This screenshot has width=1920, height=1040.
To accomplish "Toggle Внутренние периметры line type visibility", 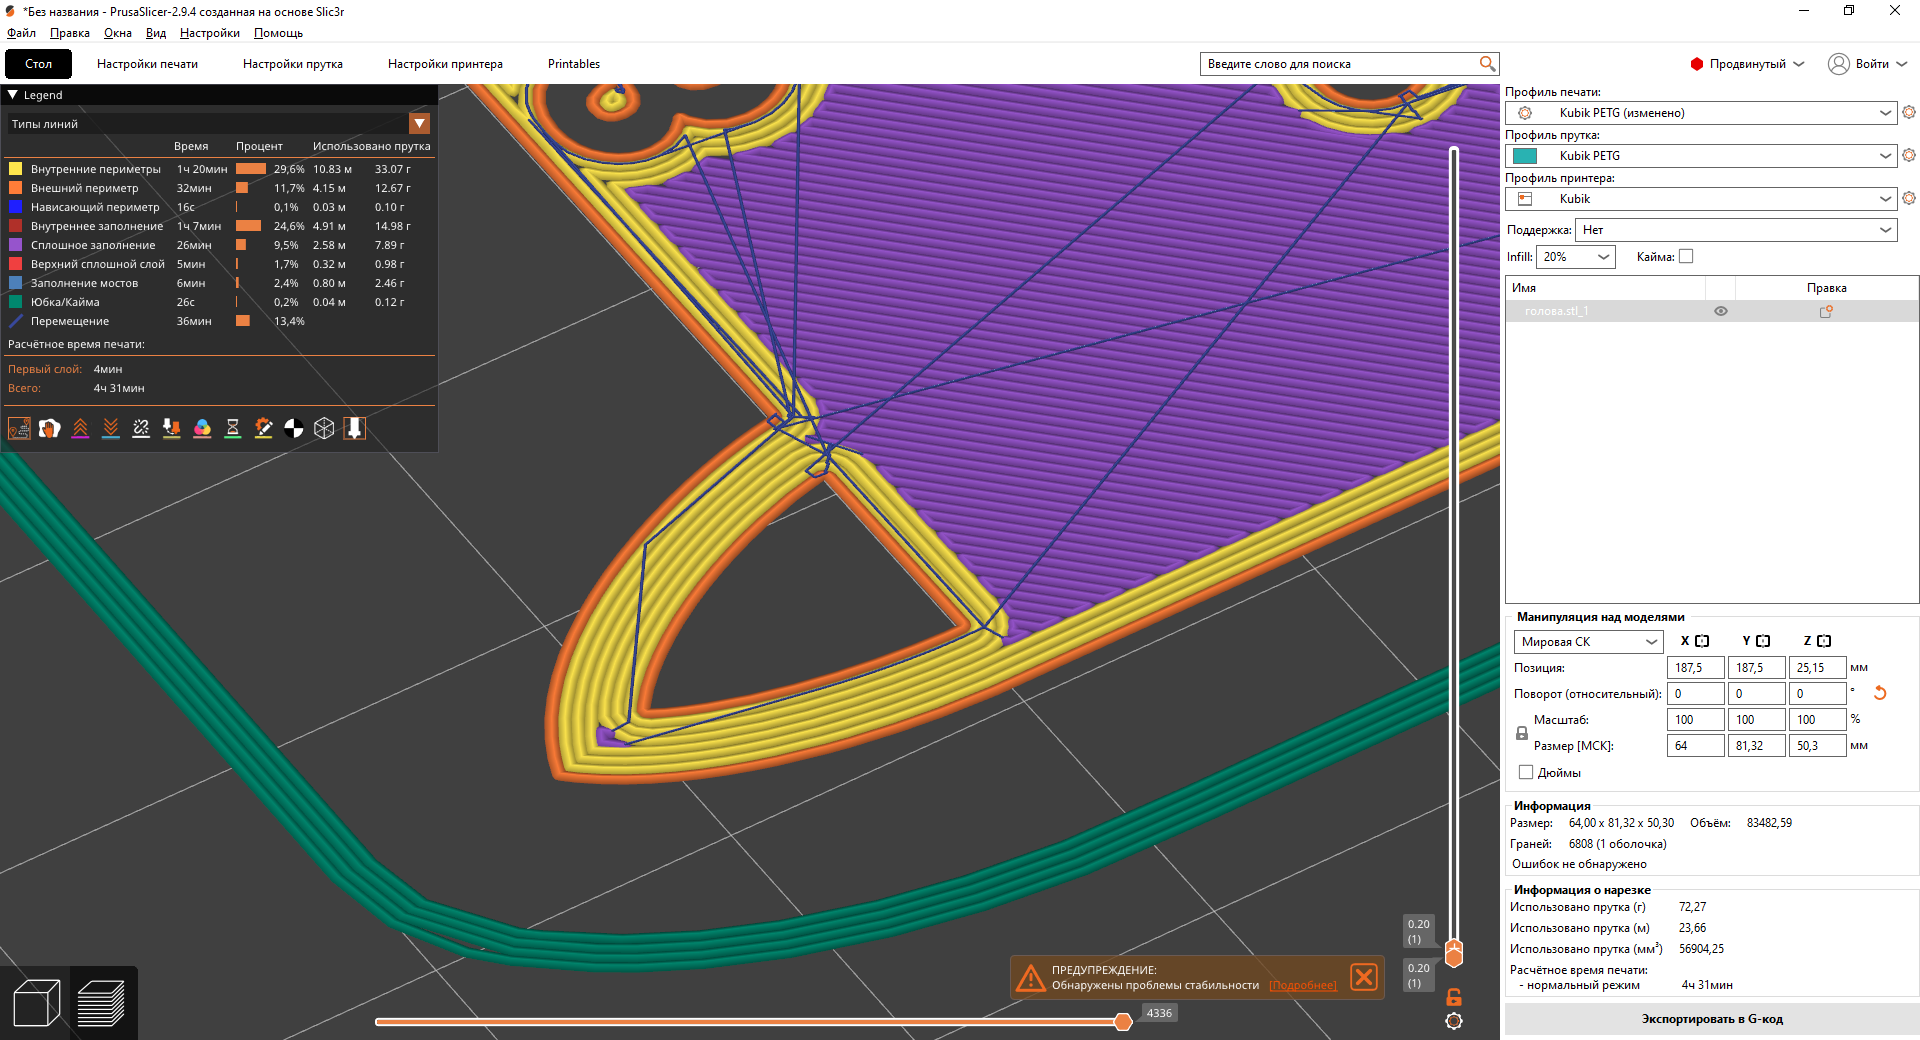I will tap(96, 169).
